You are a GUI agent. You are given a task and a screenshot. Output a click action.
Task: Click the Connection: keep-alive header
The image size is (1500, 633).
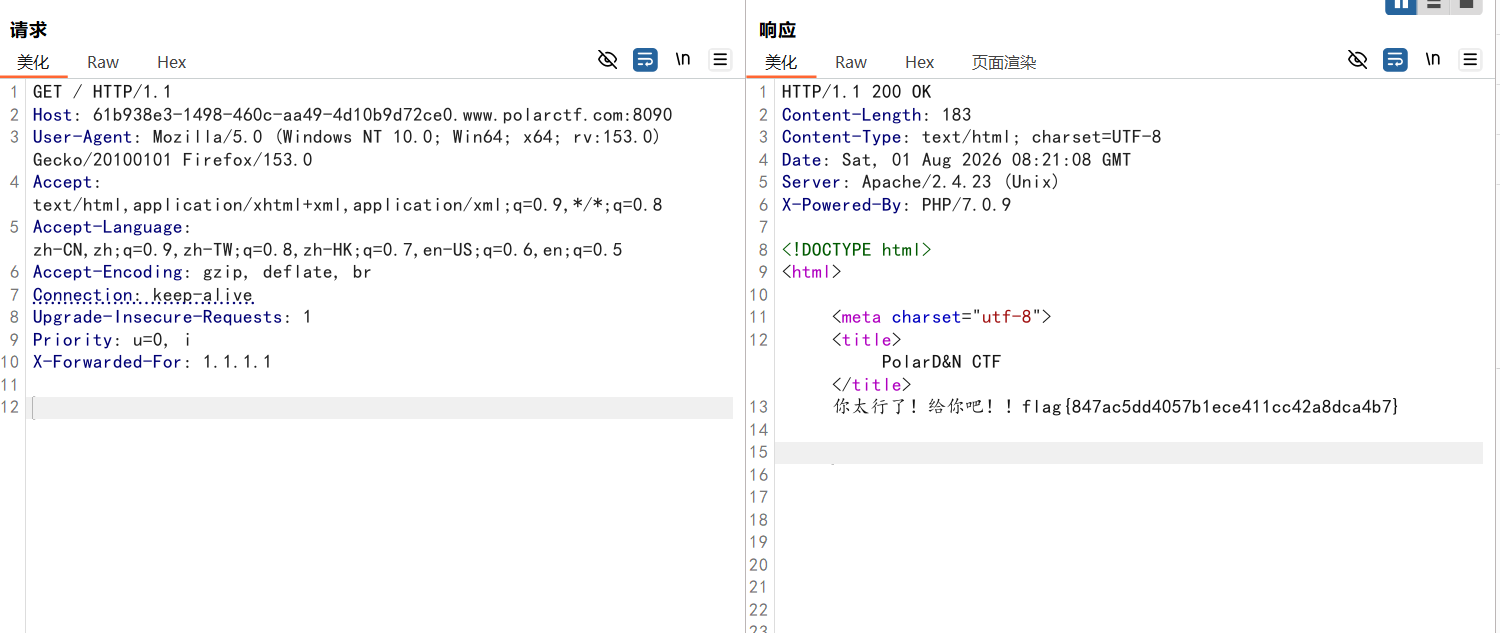(143, 295)
